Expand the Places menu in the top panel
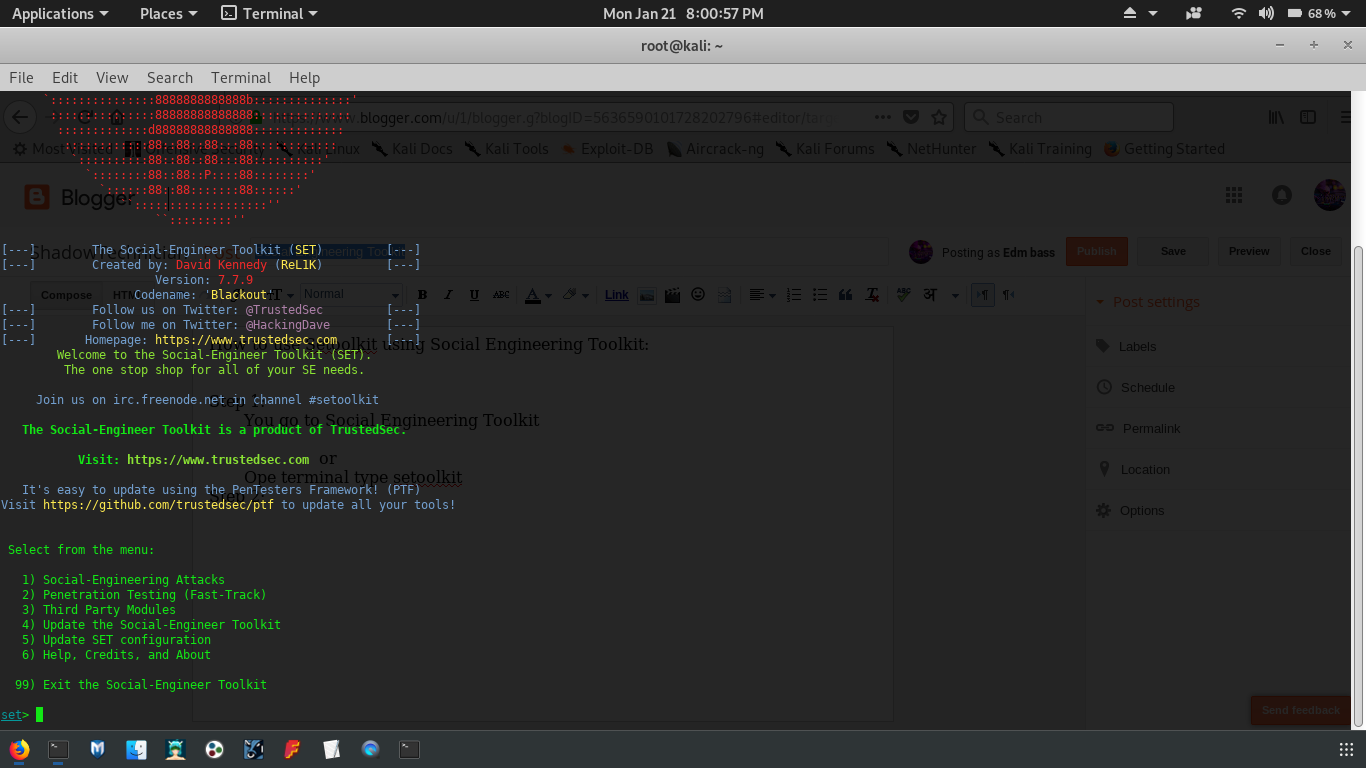Image resolution: width=1366 pixels, height=768 pixels. (x=169, y=13)
